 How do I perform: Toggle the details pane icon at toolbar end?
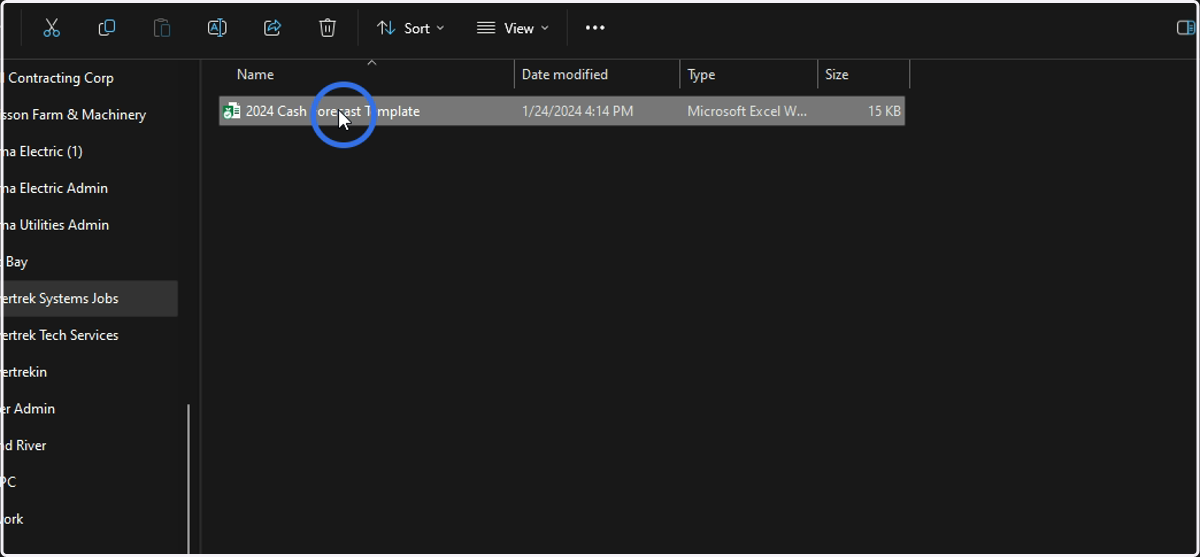point(1186,28)
